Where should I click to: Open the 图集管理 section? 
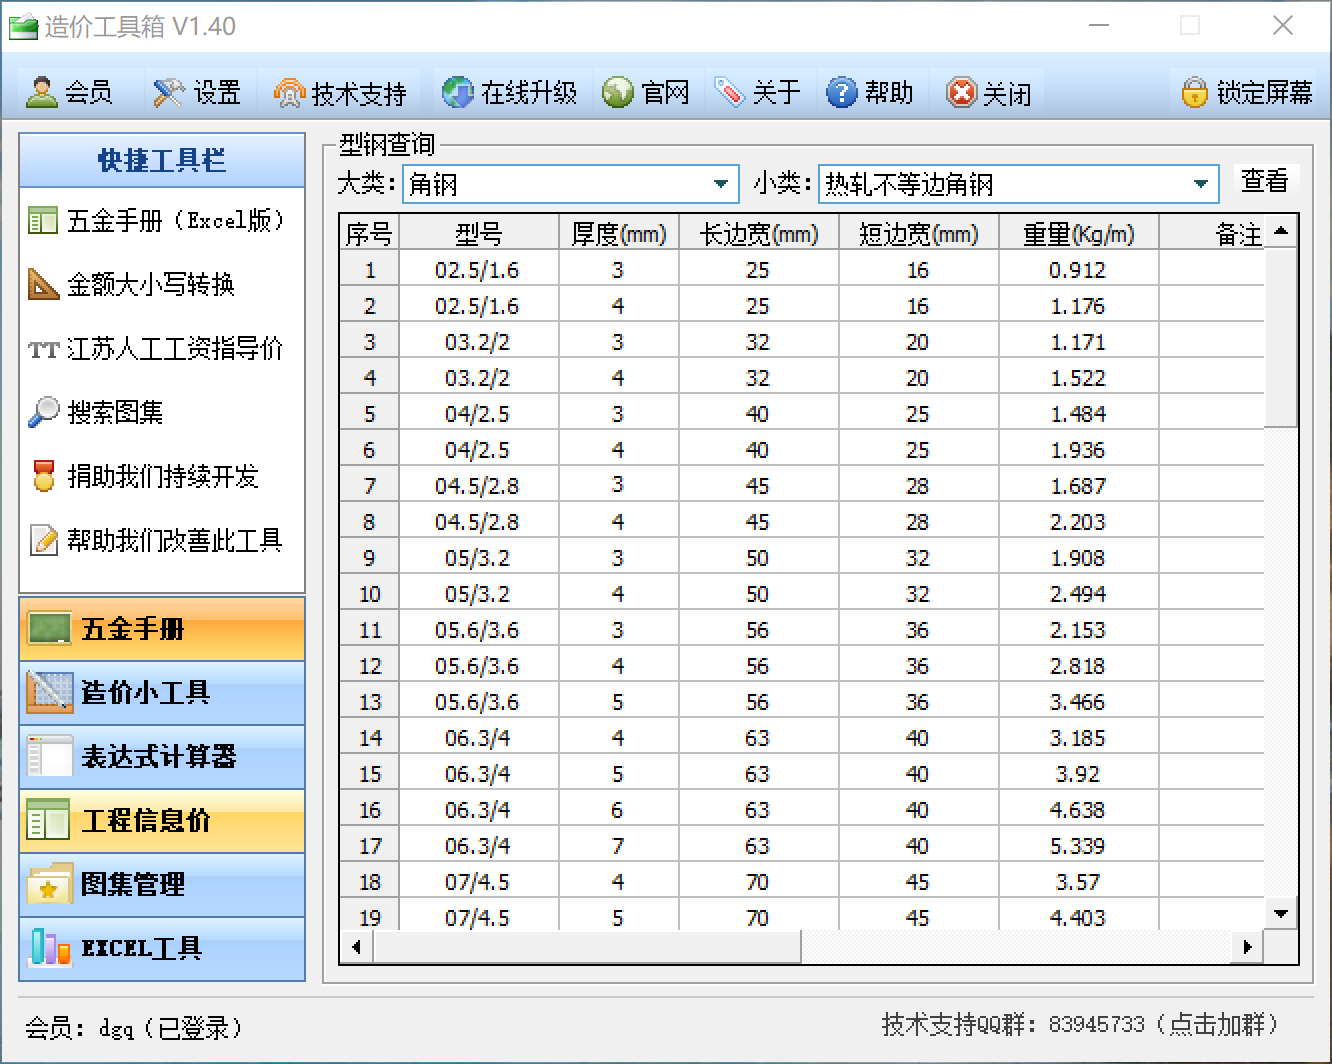point(162,884)
